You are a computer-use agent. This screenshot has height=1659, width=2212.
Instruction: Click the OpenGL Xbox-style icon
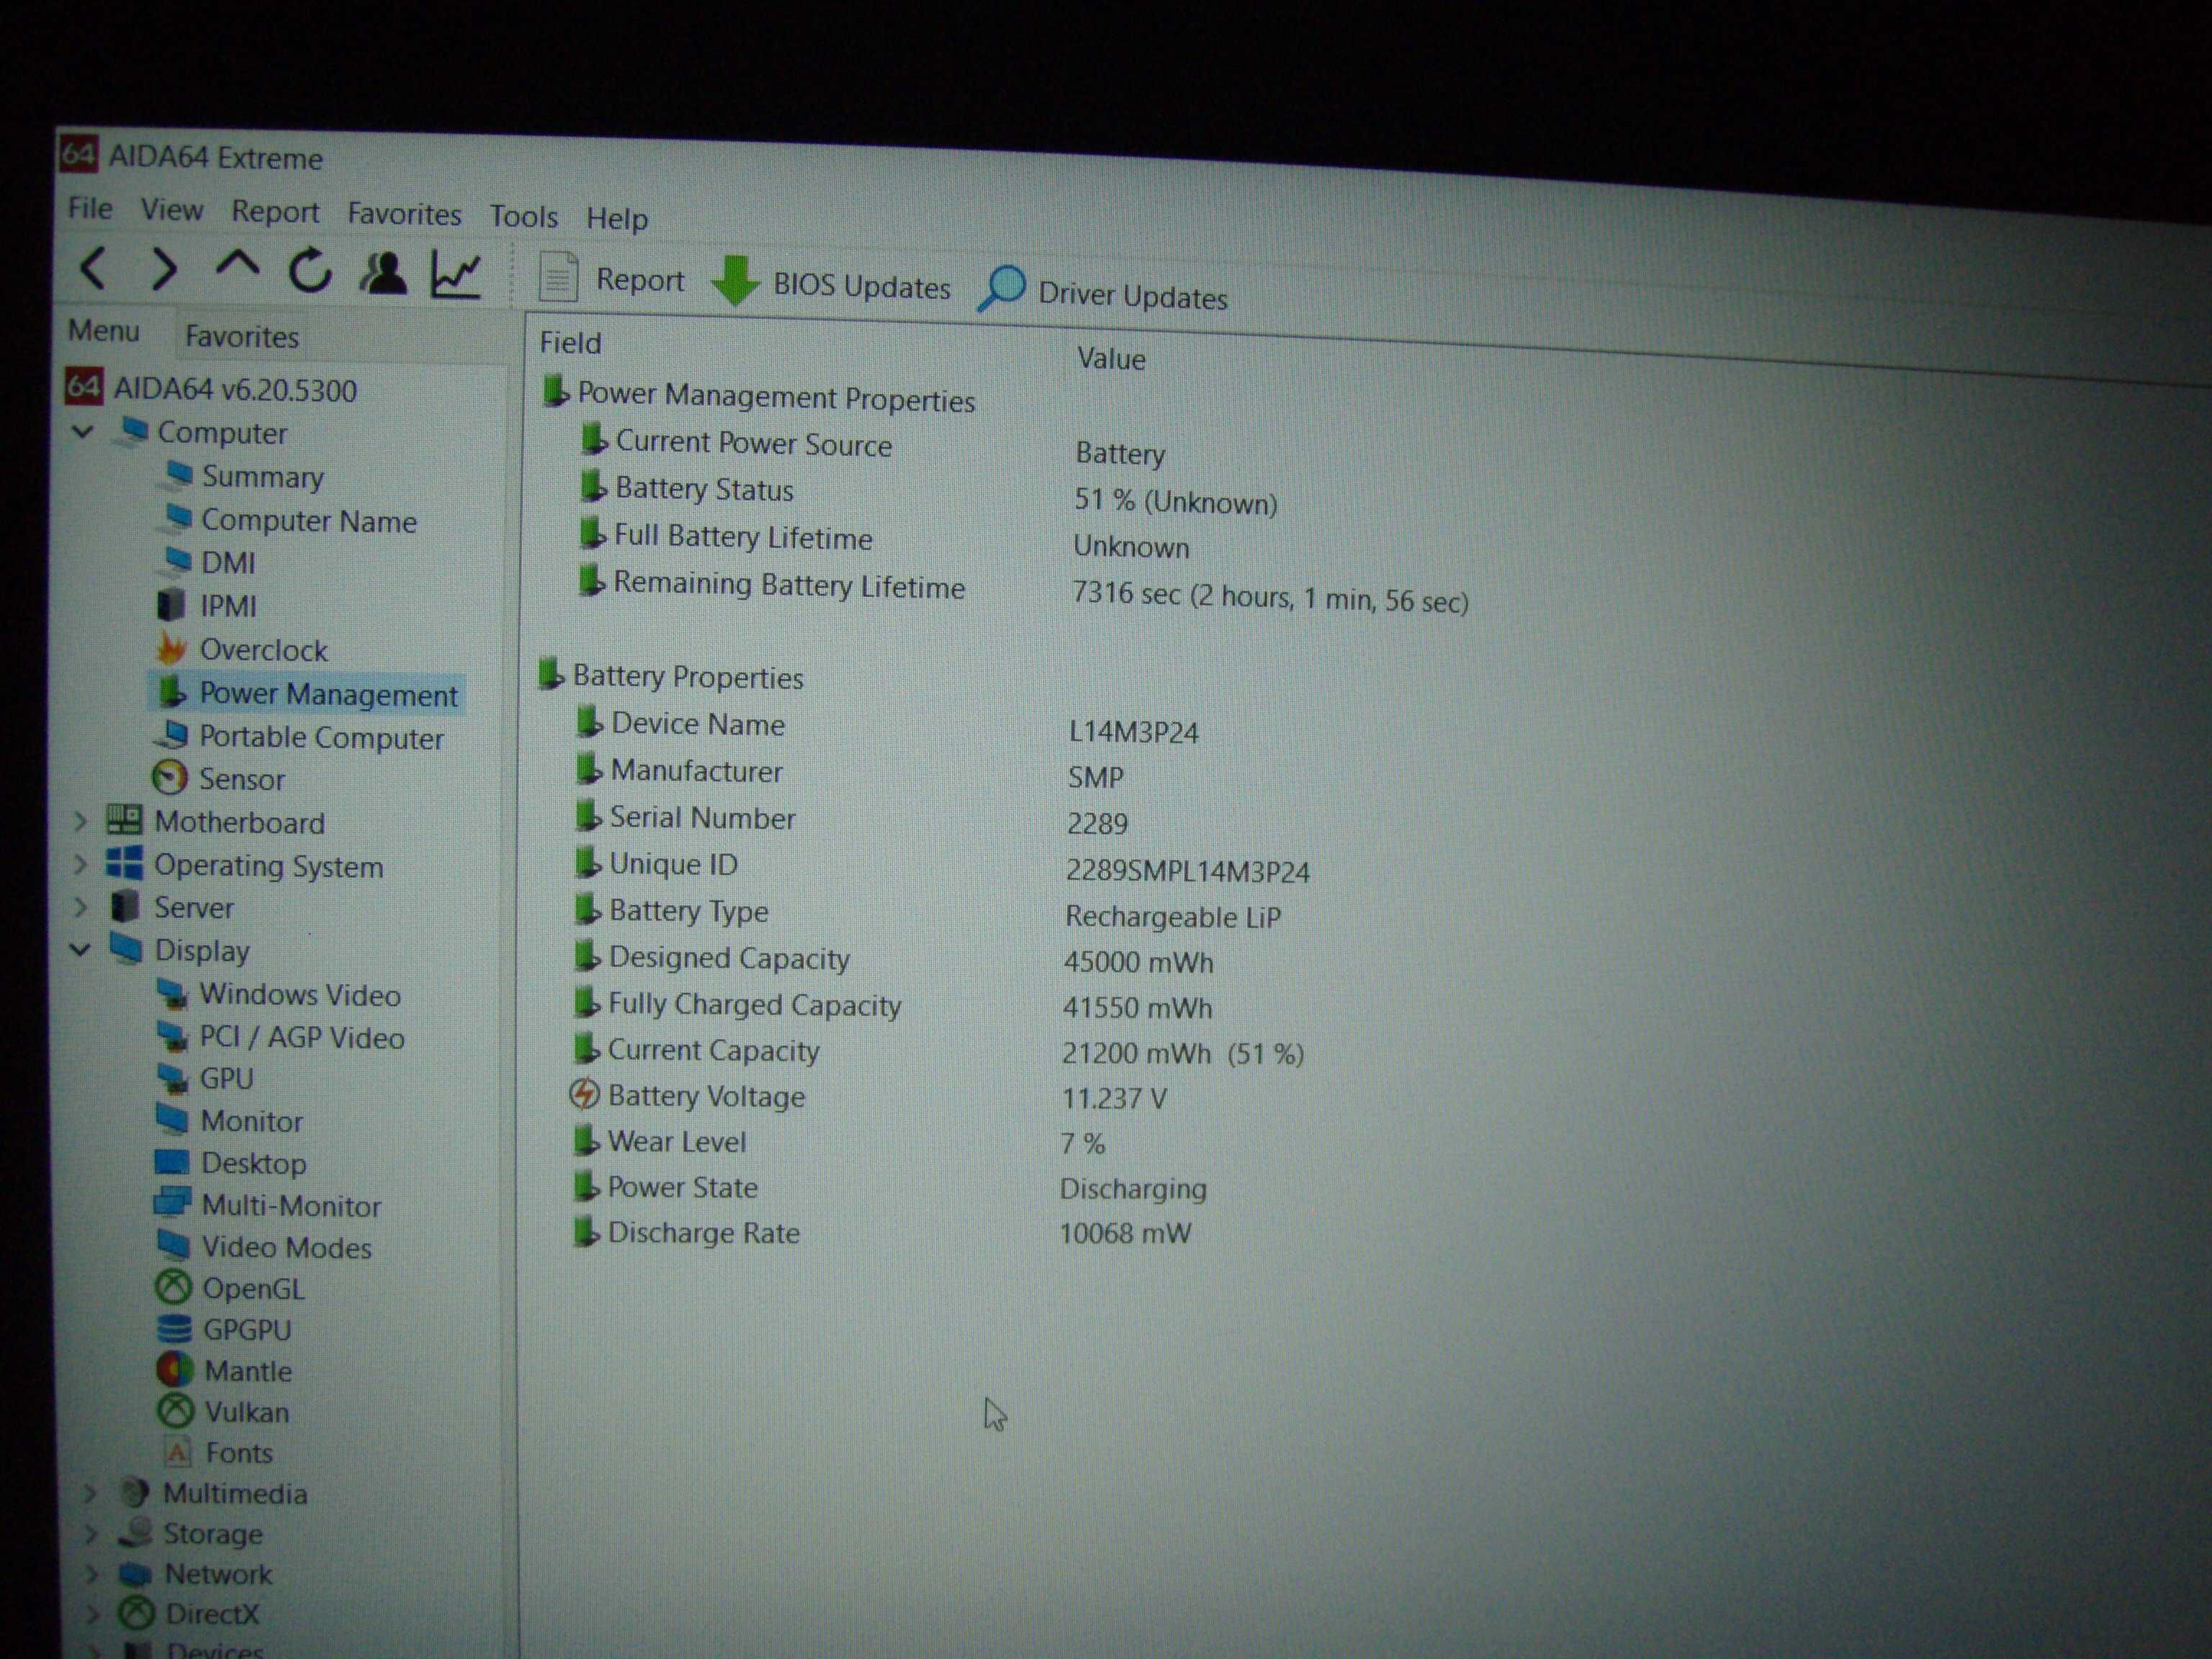click(x=174, y=1287)
